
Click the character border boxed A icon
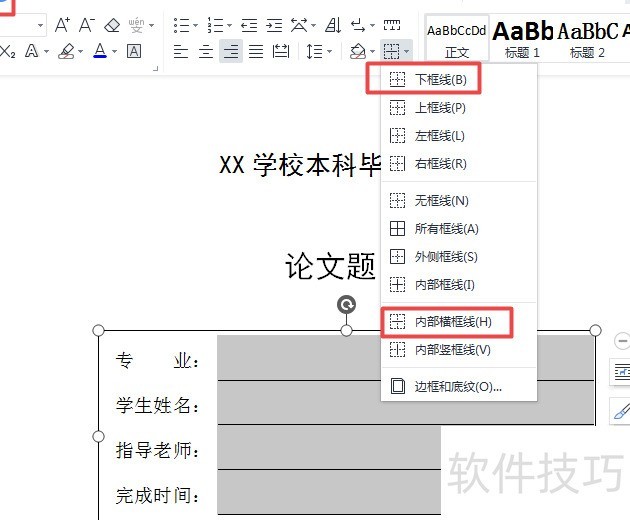134,51
